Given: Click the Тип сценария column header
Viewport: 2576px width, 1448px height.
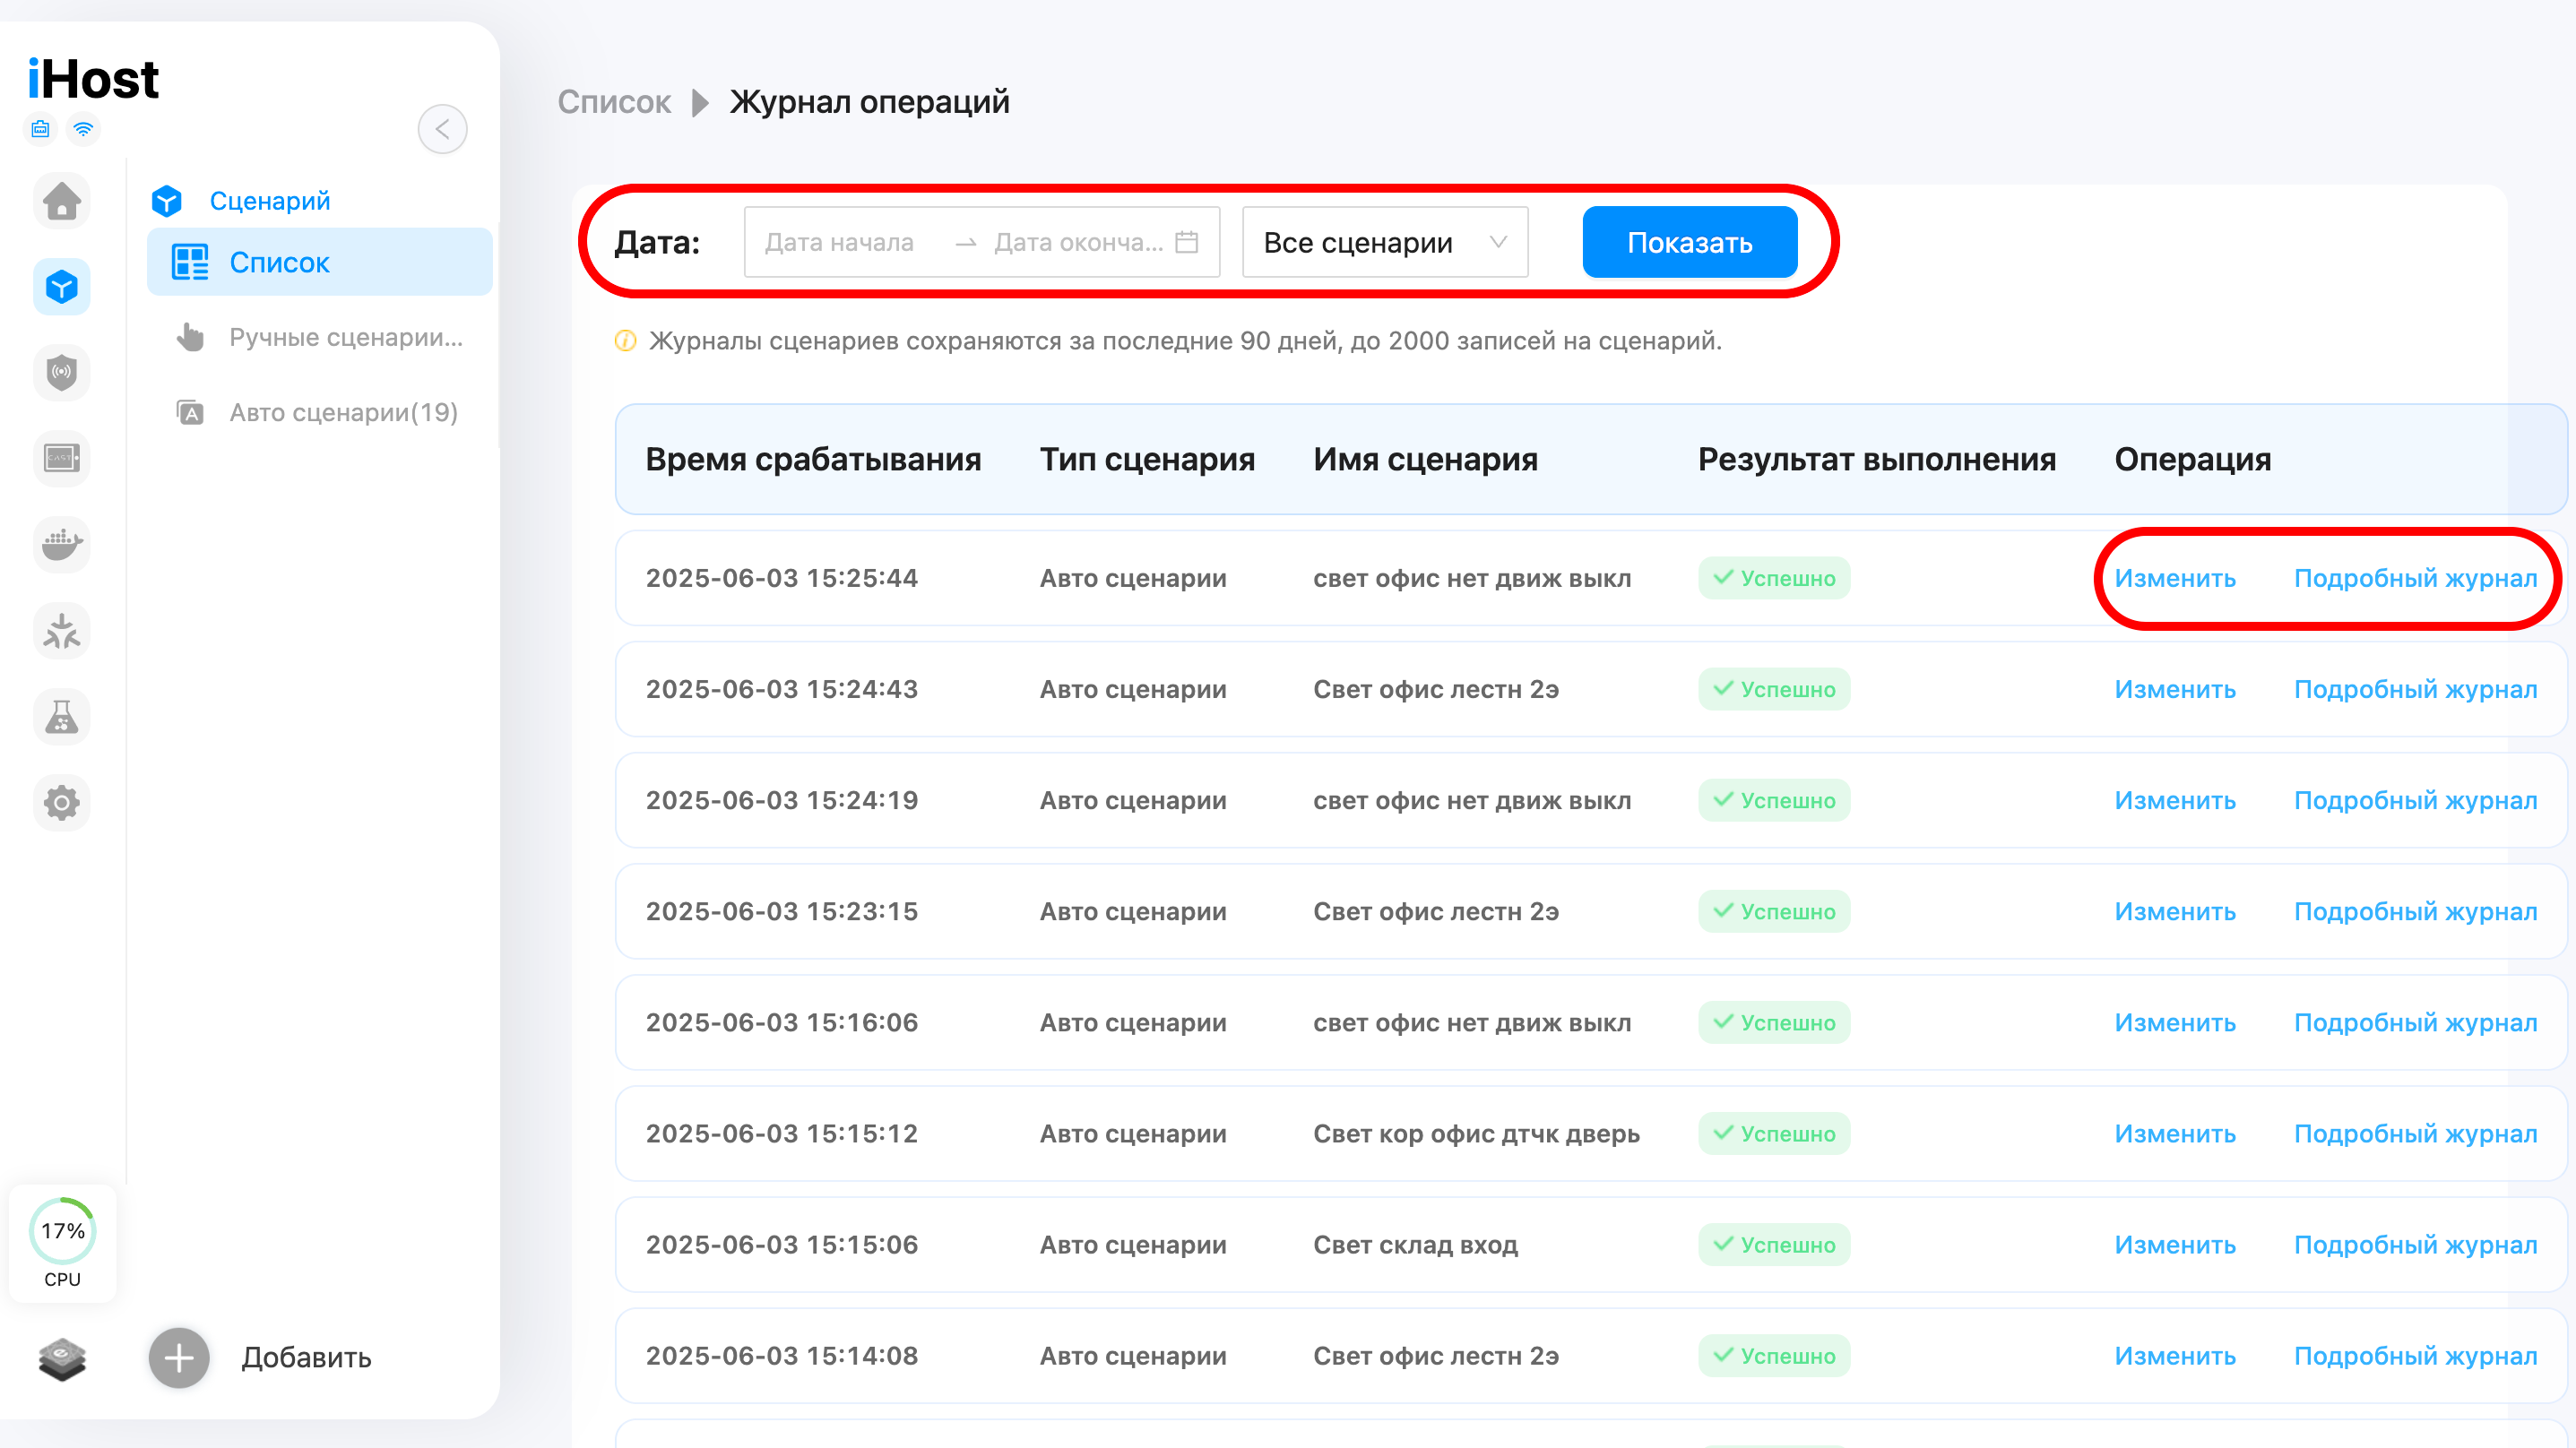Looking at the screenshot, I should (1147, 460).
